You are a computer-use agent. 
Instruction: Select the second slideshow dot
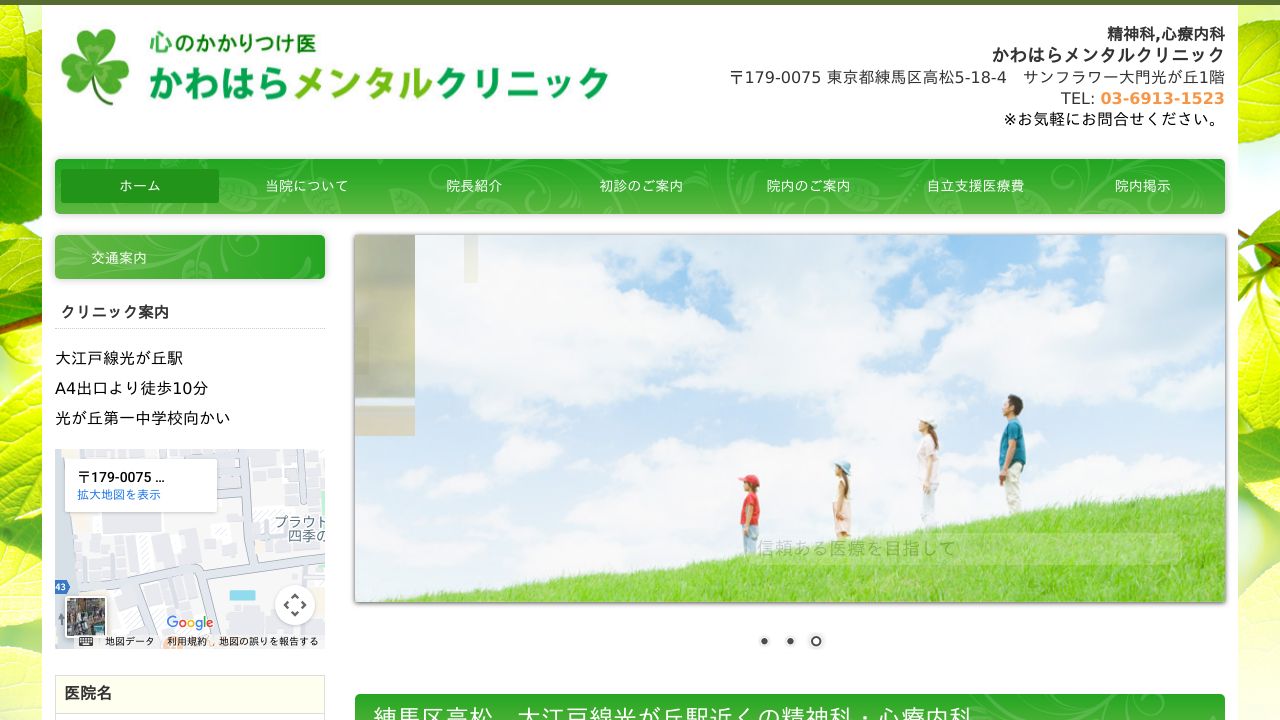790,641
